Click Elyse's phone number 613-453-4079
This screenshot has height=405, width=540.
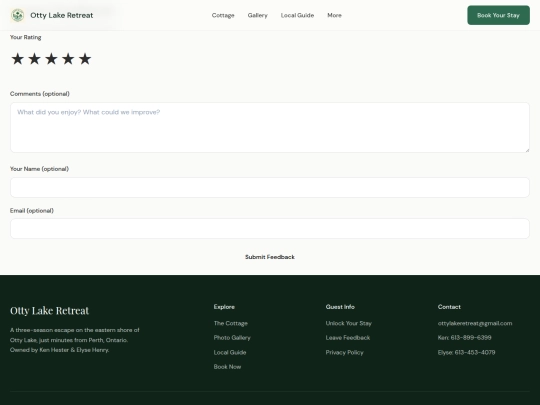(x=466, y=352)
